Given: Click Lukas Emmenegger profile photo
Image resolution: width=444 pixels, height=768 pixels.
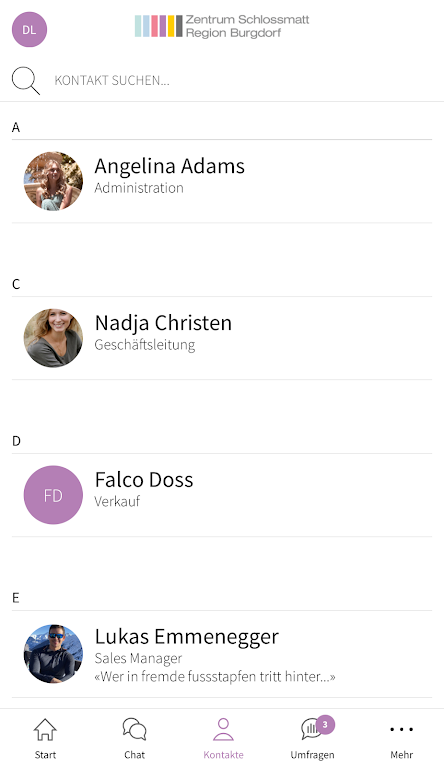Looking at the screenshot, I should (x=53, y=654).
